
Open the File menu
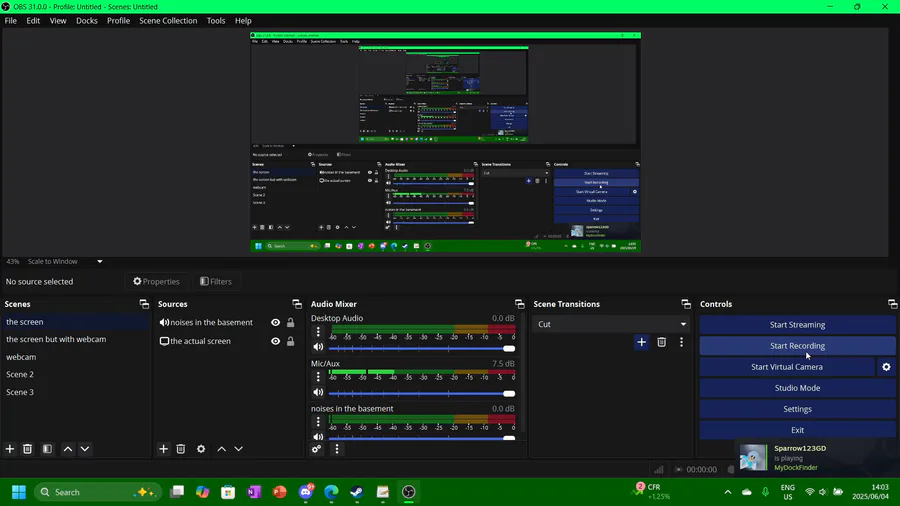click(x=10, y=21)
